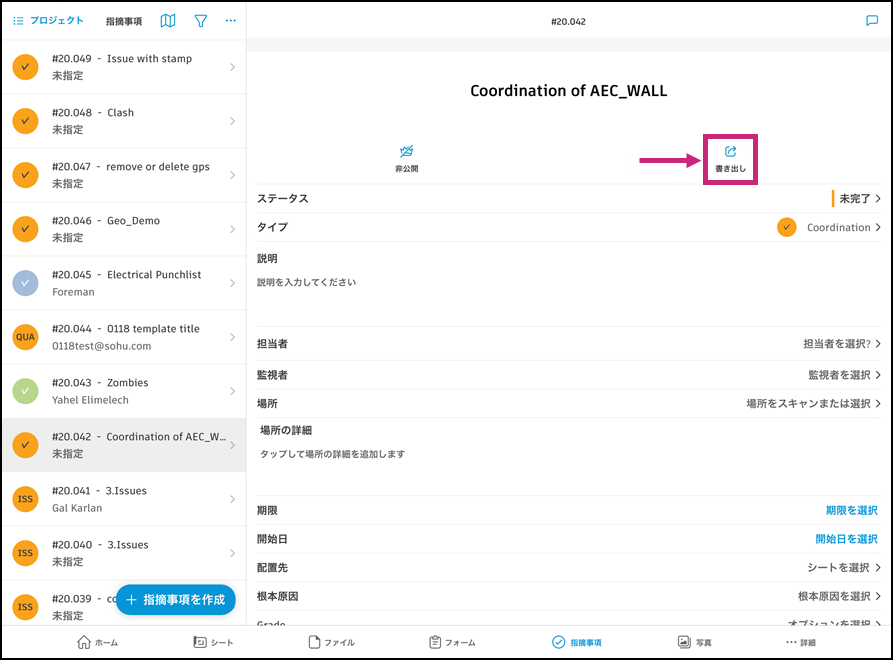
Task: Go to the 指摘事項 bottom tab
Action: [x=577, y=642]
